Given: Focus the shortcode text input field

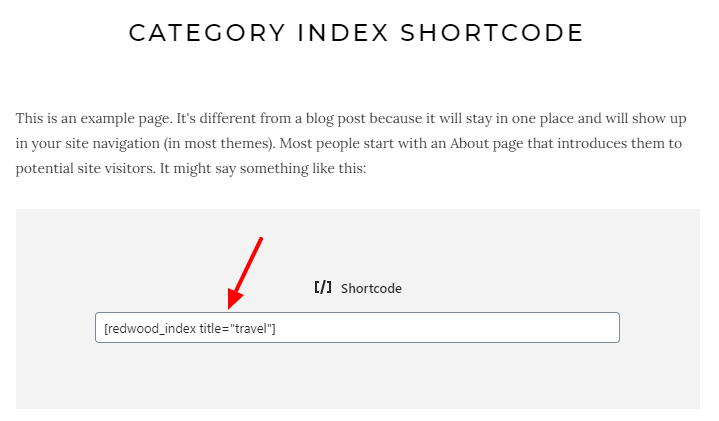Looking at the screenshot, I should 357,327.
